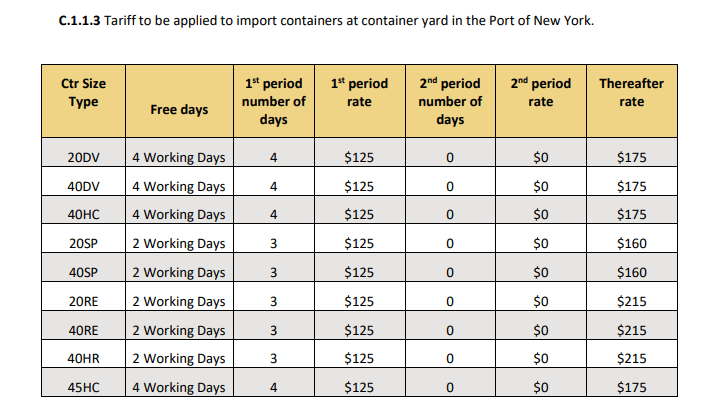Click the "1st period rate" column header

(358, 93)
